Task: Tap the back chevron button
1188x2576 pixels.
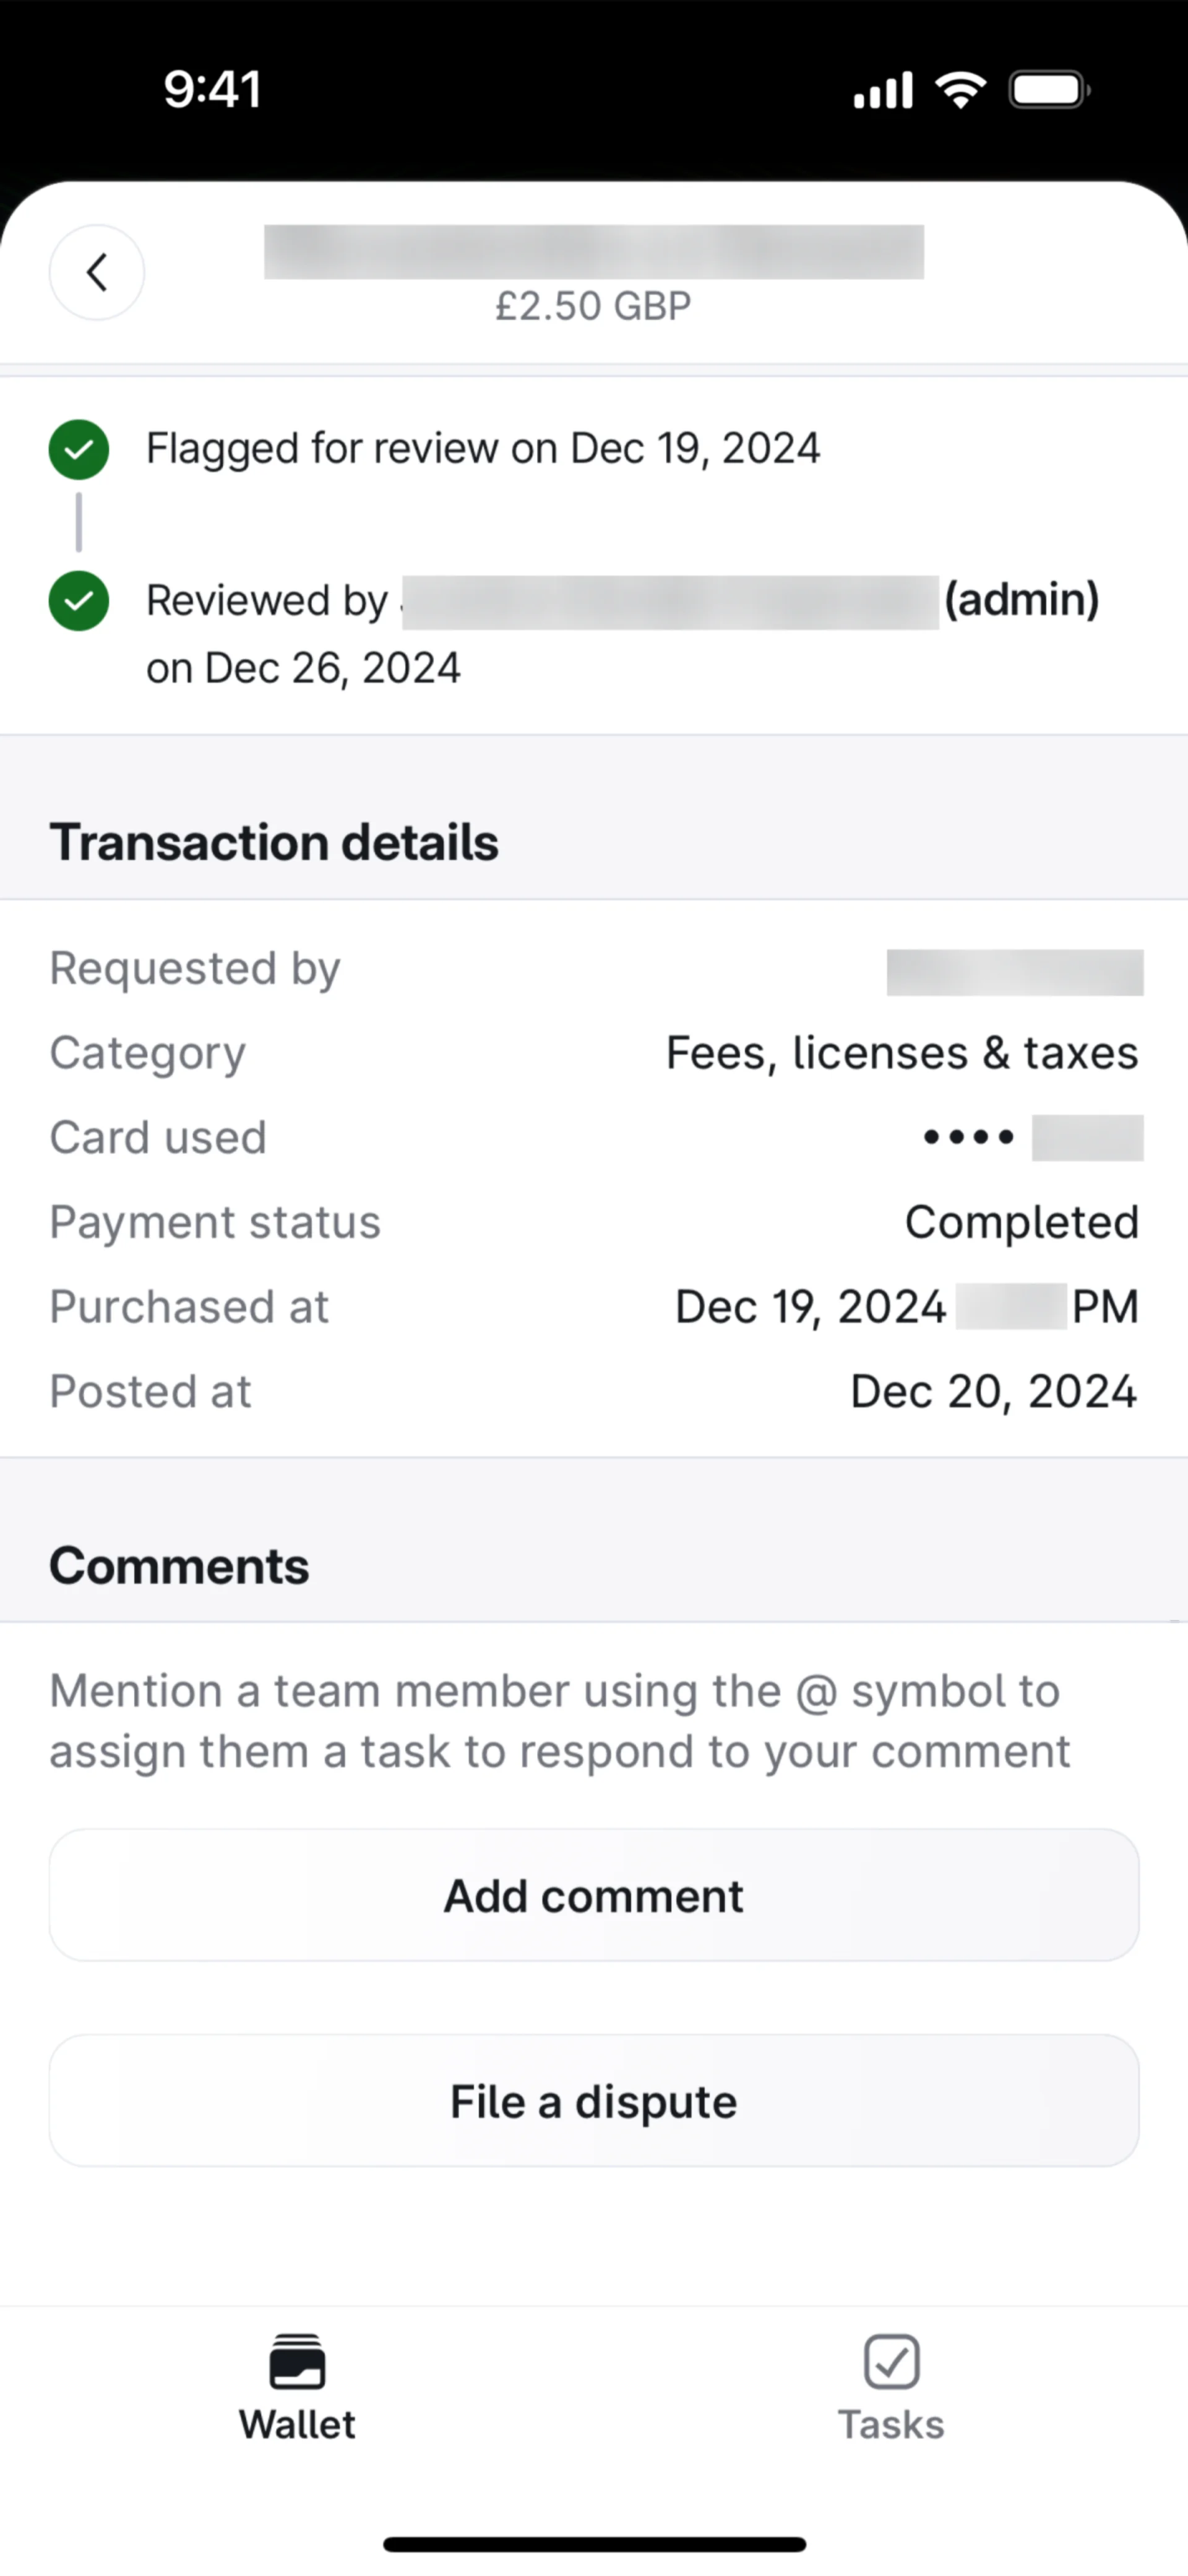Action: click(x=97, y=272)
